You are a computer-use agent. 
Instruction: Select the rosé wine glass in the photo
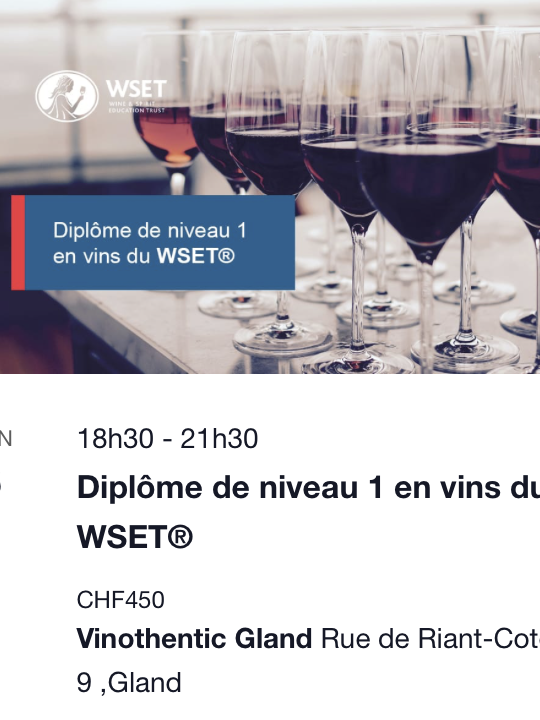coord(168,138)
